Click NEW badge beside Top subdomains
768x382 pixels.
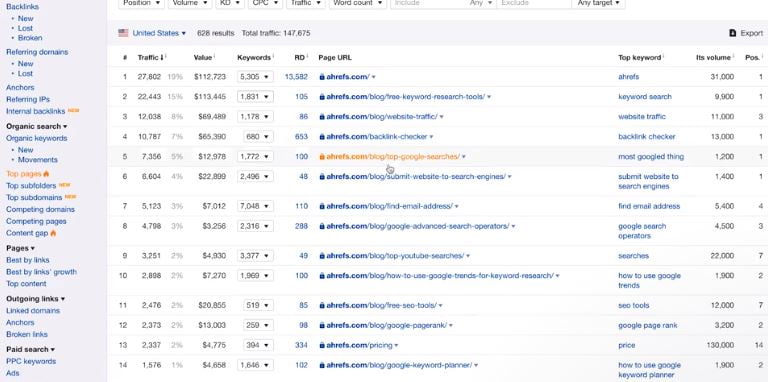coord(70,197)
